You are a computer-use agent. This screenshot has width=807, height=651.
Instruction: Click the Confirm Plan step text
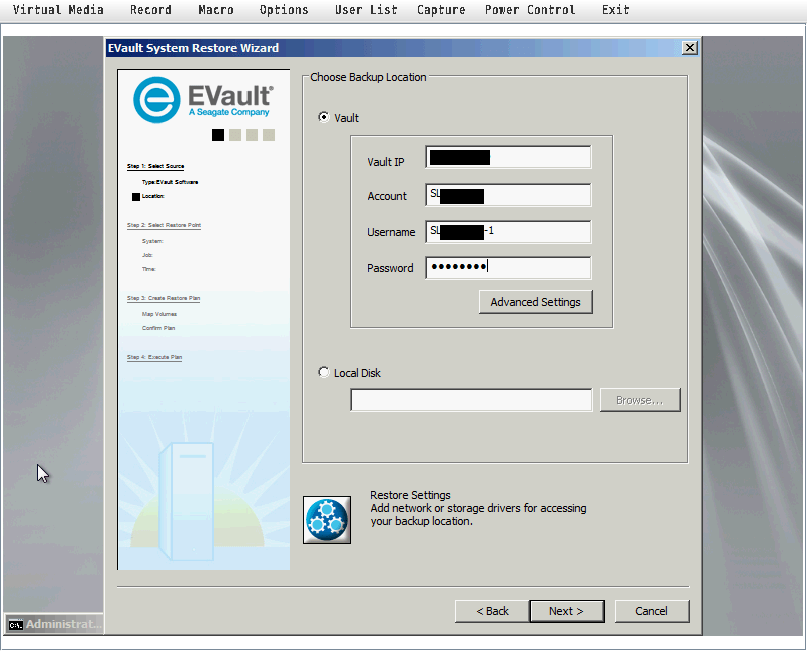159,328
